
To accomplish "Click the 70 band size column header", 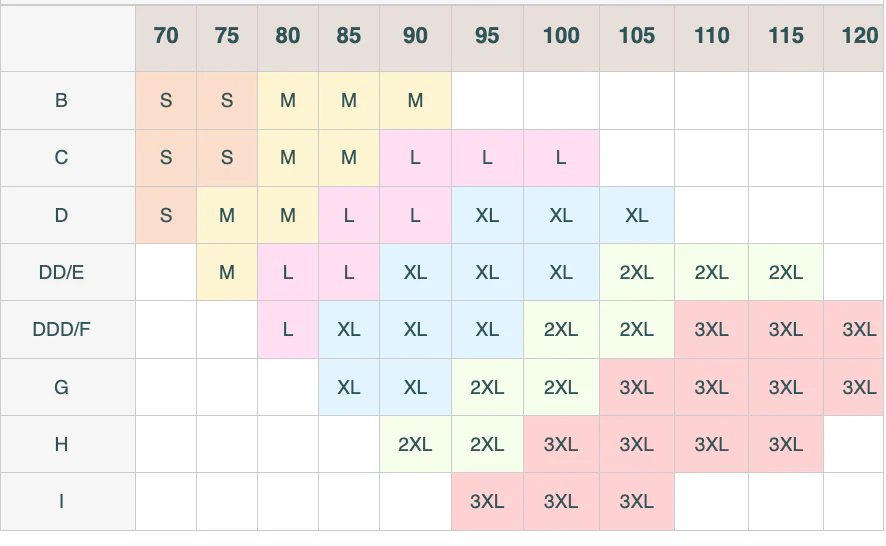I will 166,36.
